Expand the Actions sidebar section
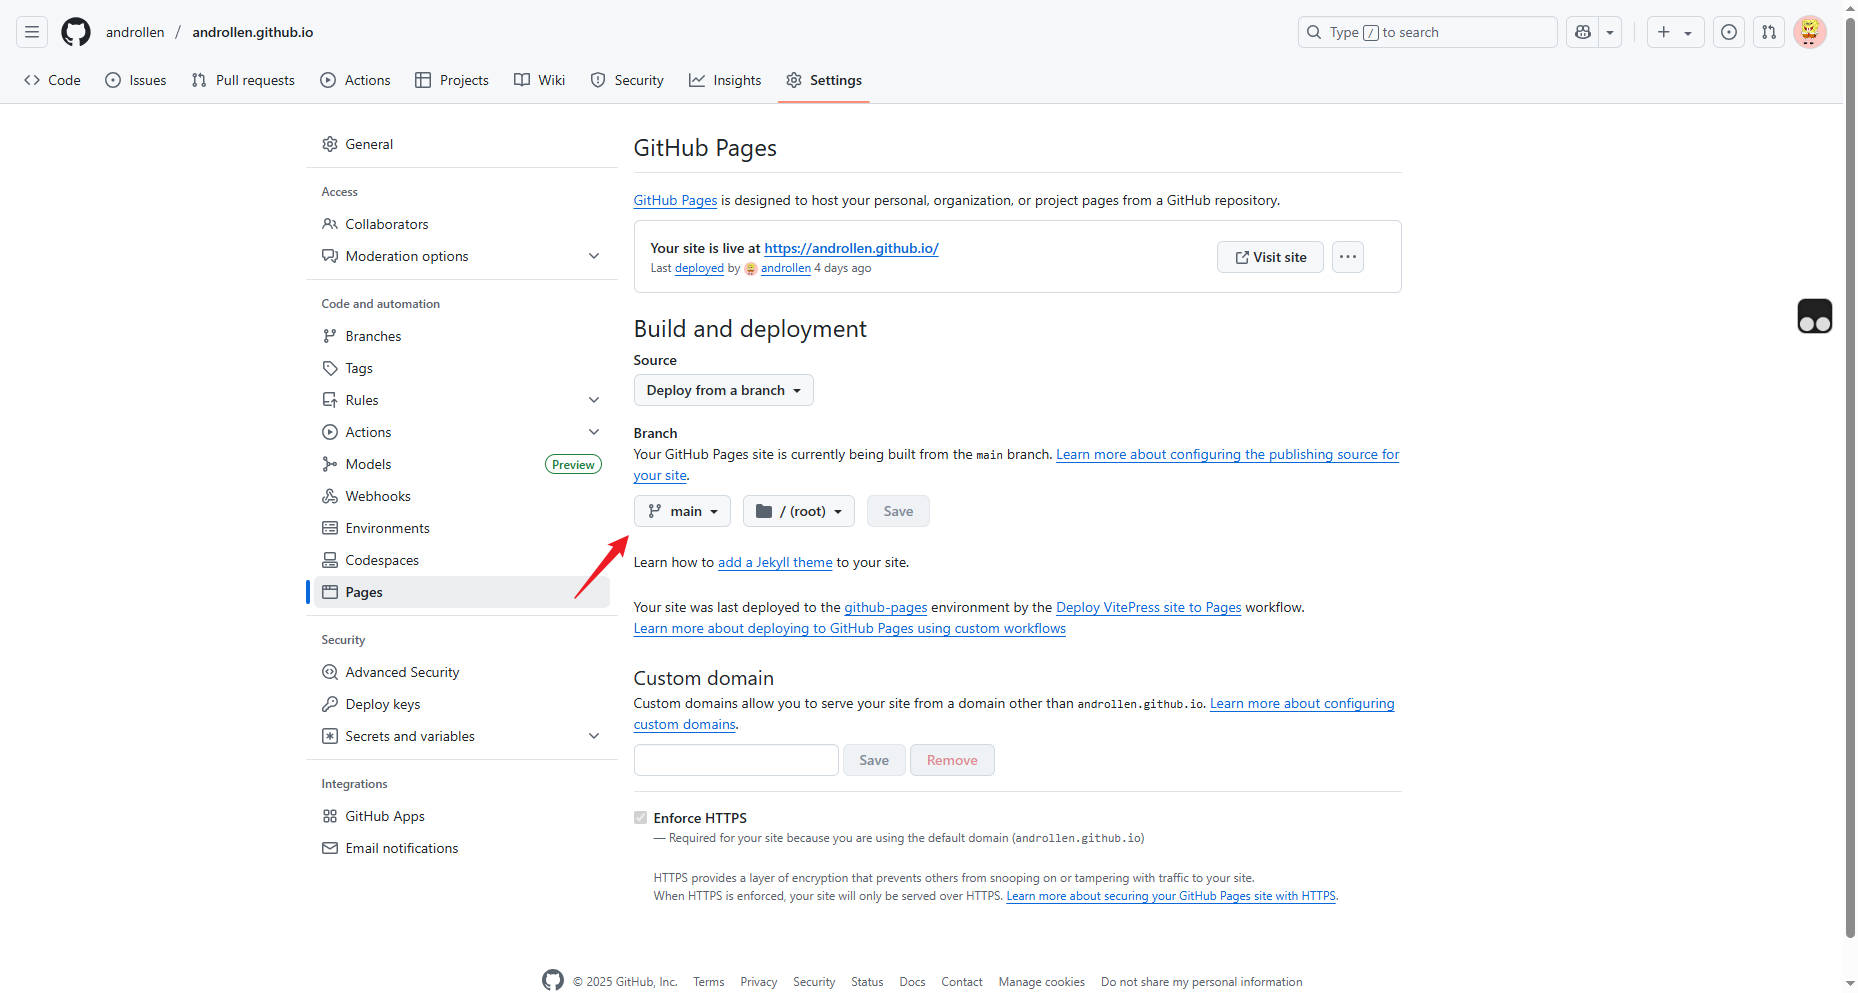 [x=462, y=432]
